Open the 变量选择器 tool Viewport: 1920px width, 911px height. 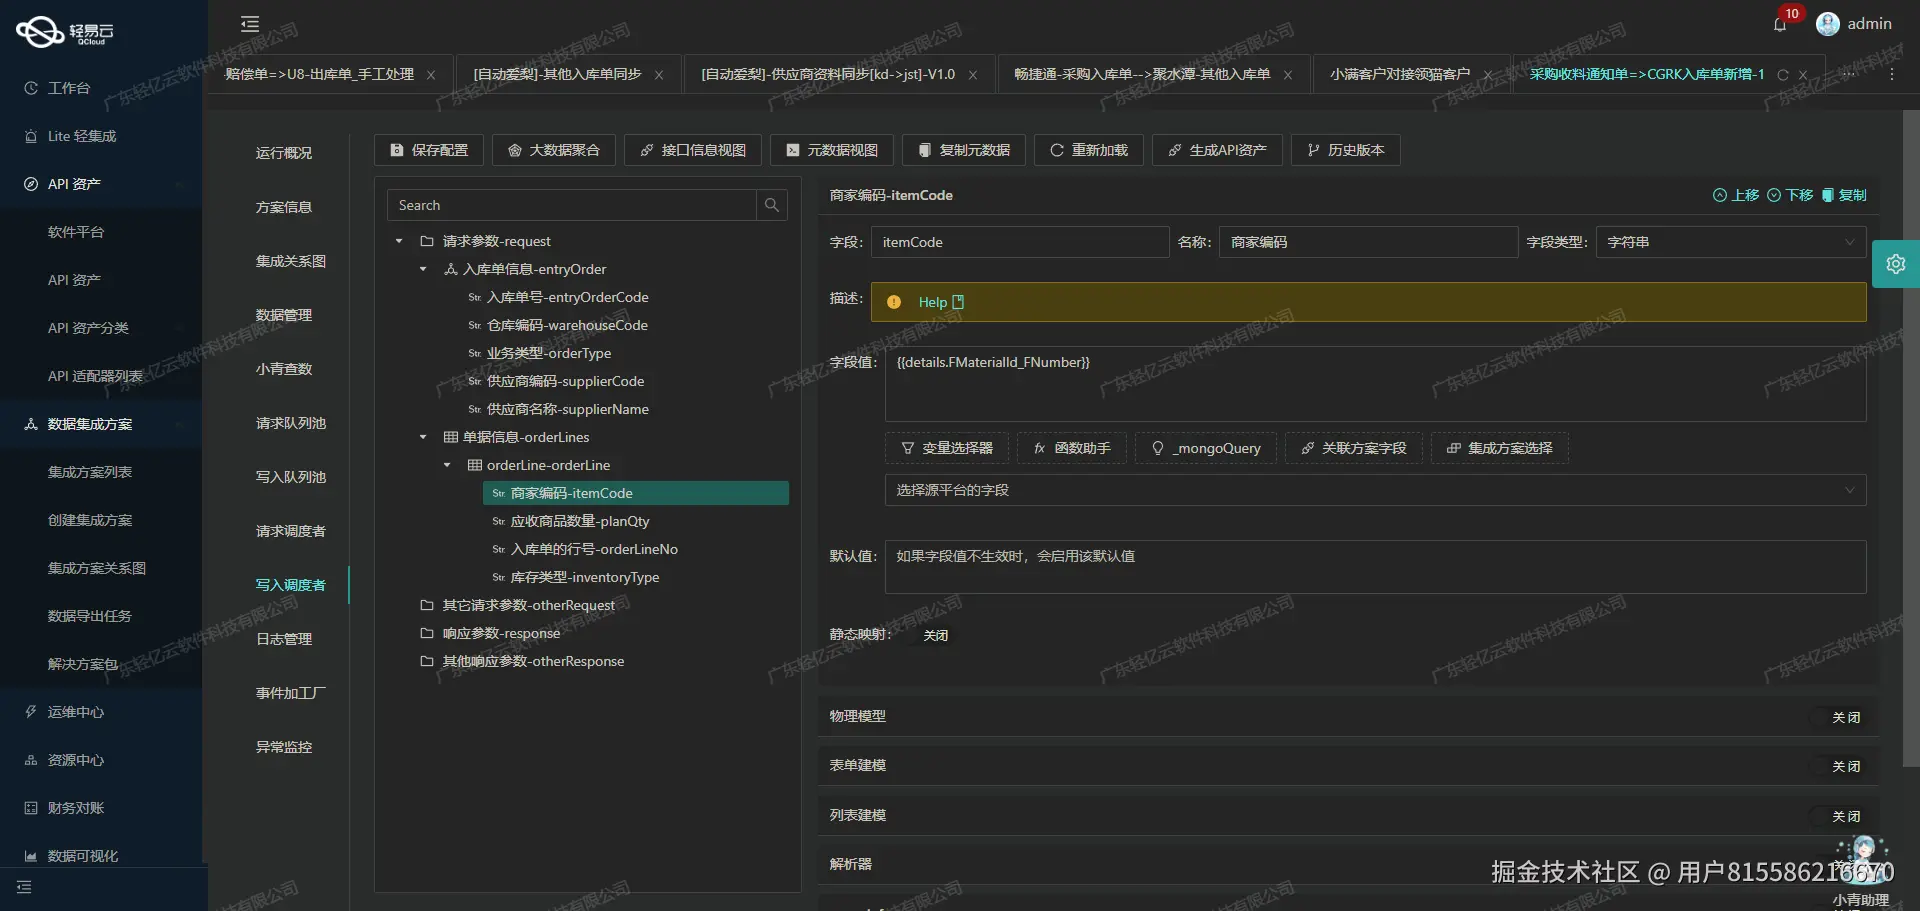point(946,448)
